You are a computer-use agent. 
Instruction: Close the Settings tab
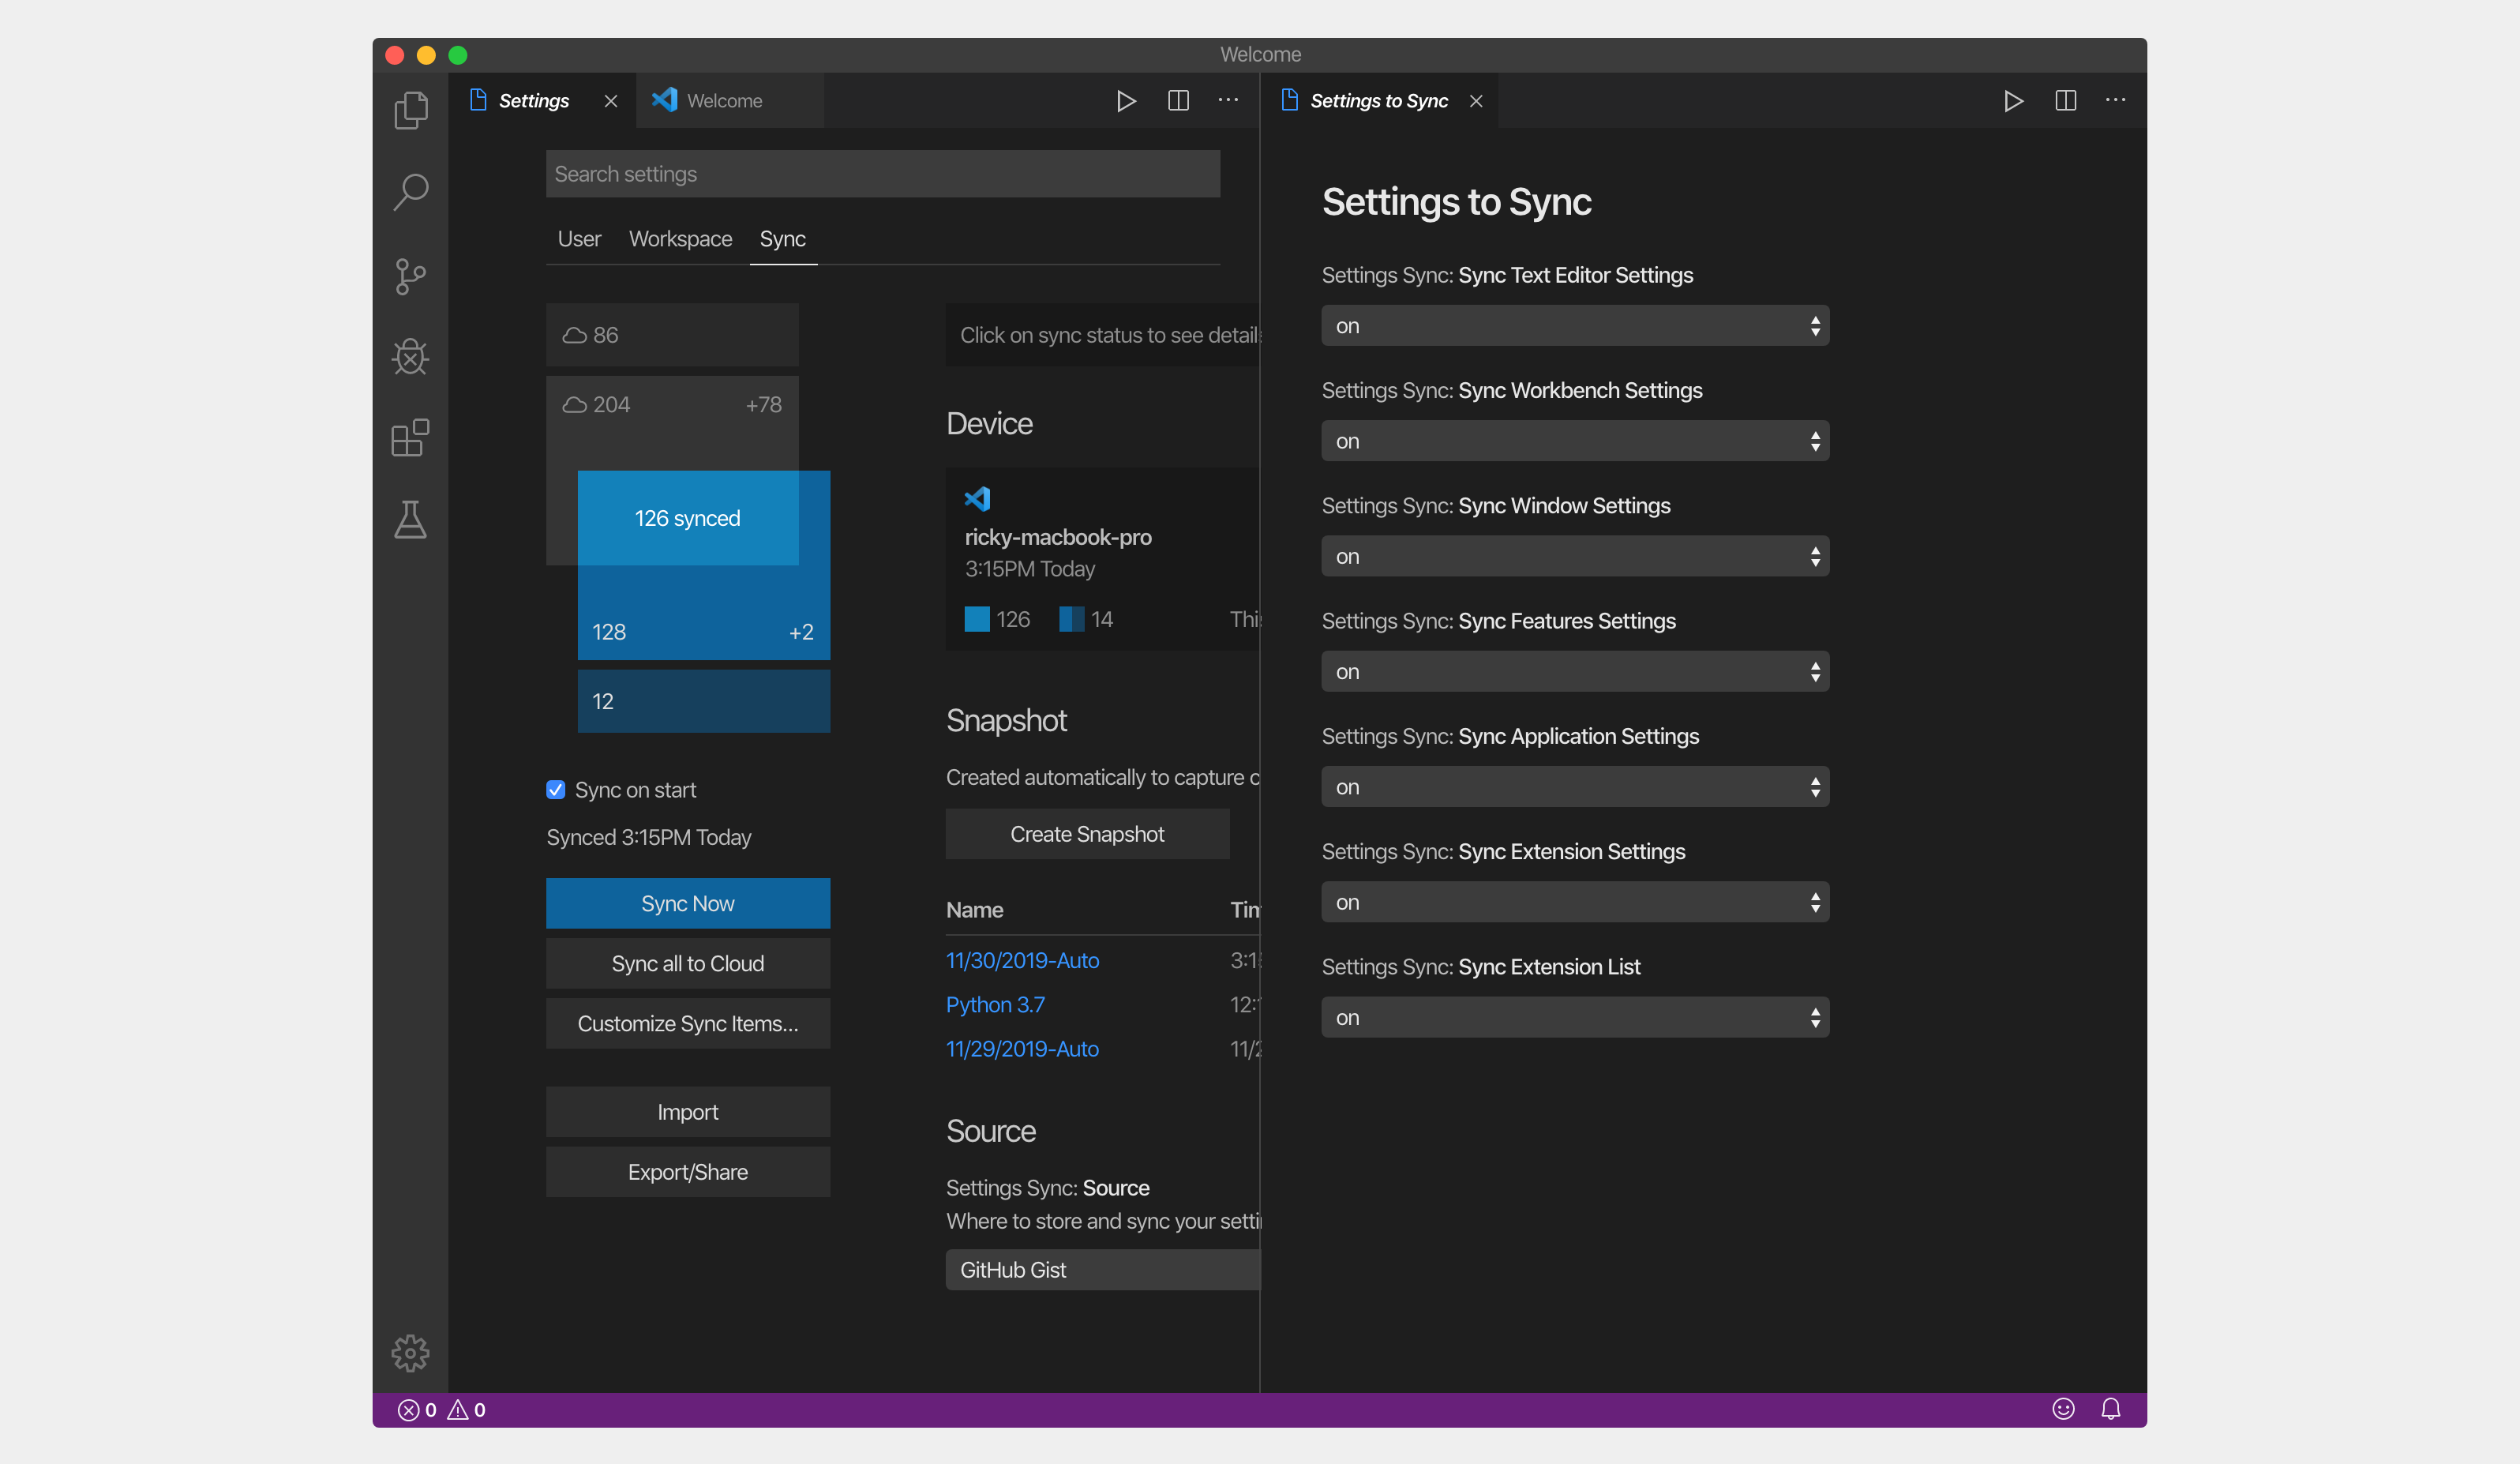[x=611, y=101]
